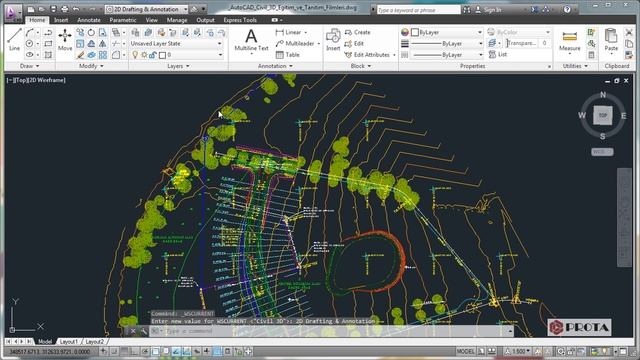Click the Save icon in quick access toolbar

tap(53, 9)
